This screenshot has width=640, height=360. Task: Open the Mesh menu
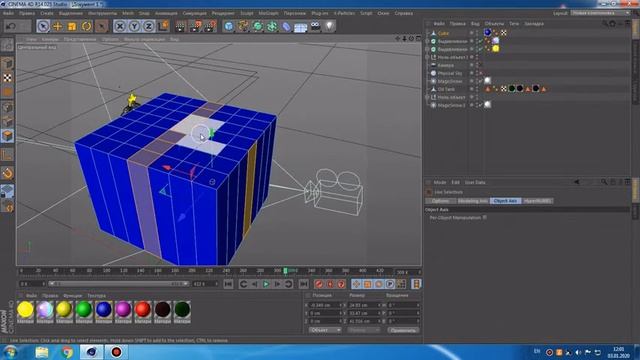click(128, 13)
